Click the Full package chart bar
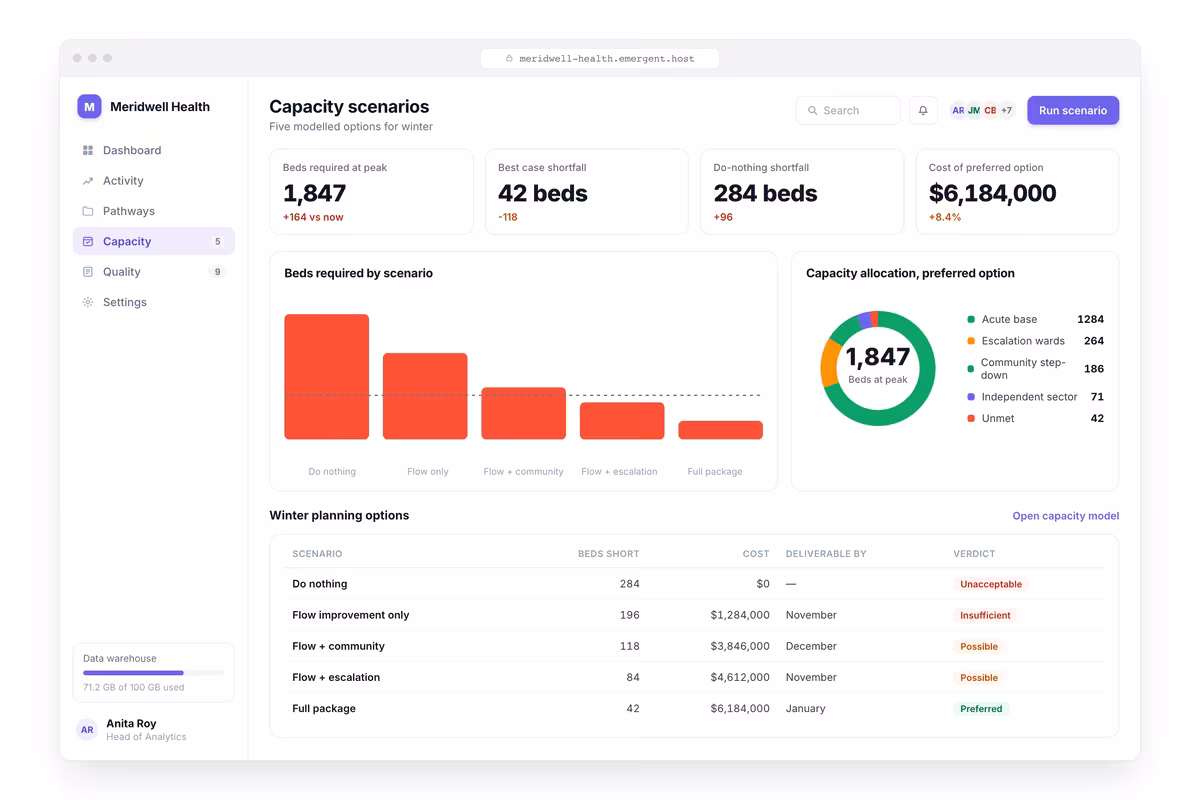This screenshot has width=1200, height=800. tap(721, 430)
